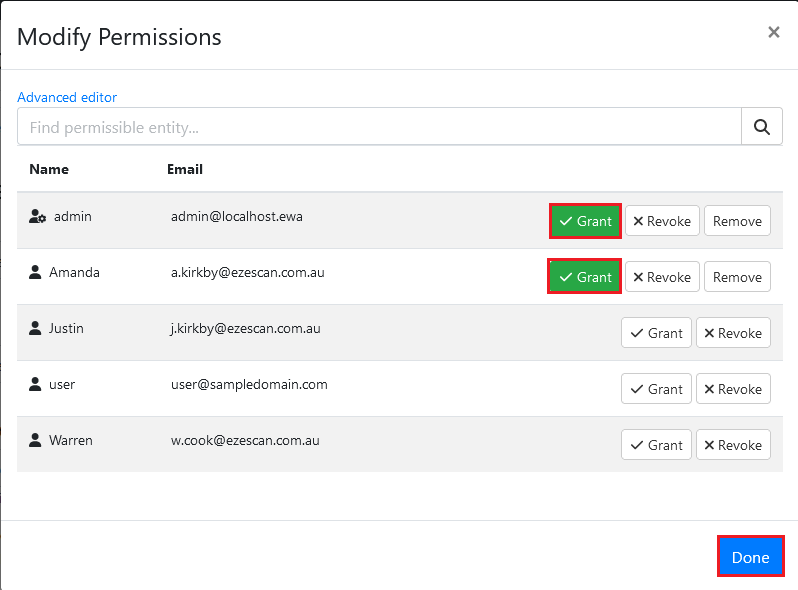The image size is (798, 590).
Task: Select email admin@localhost.ewa
Action: 237,217
